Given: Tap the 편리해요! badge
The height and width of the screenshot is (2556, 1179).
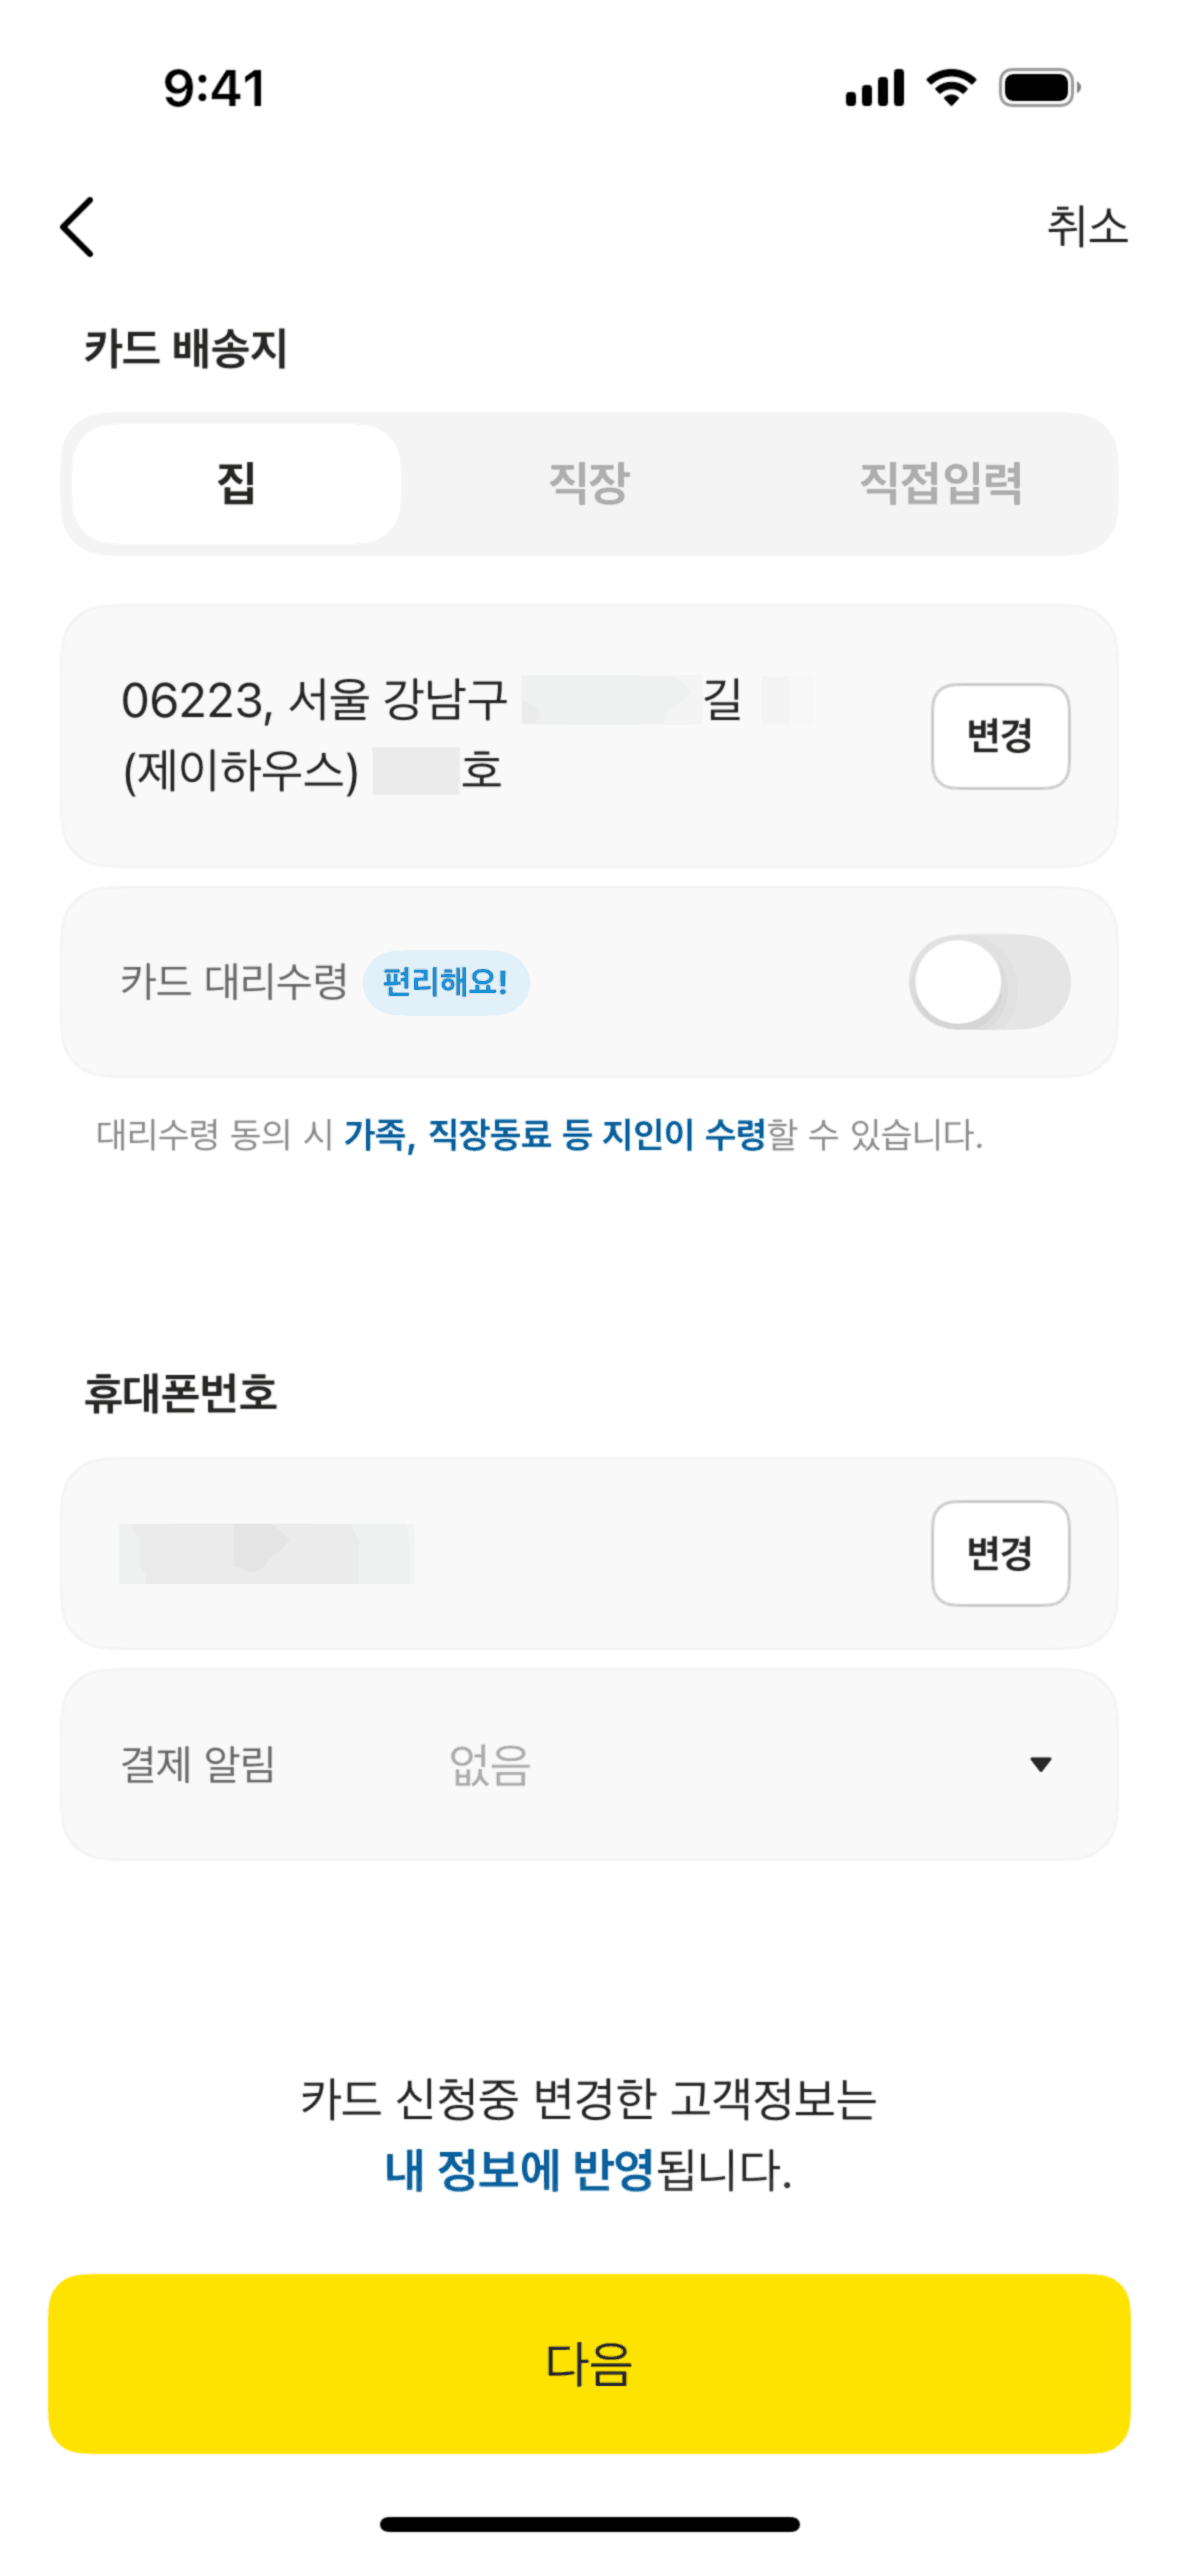Looking at the screenshot, I should 445,982.
